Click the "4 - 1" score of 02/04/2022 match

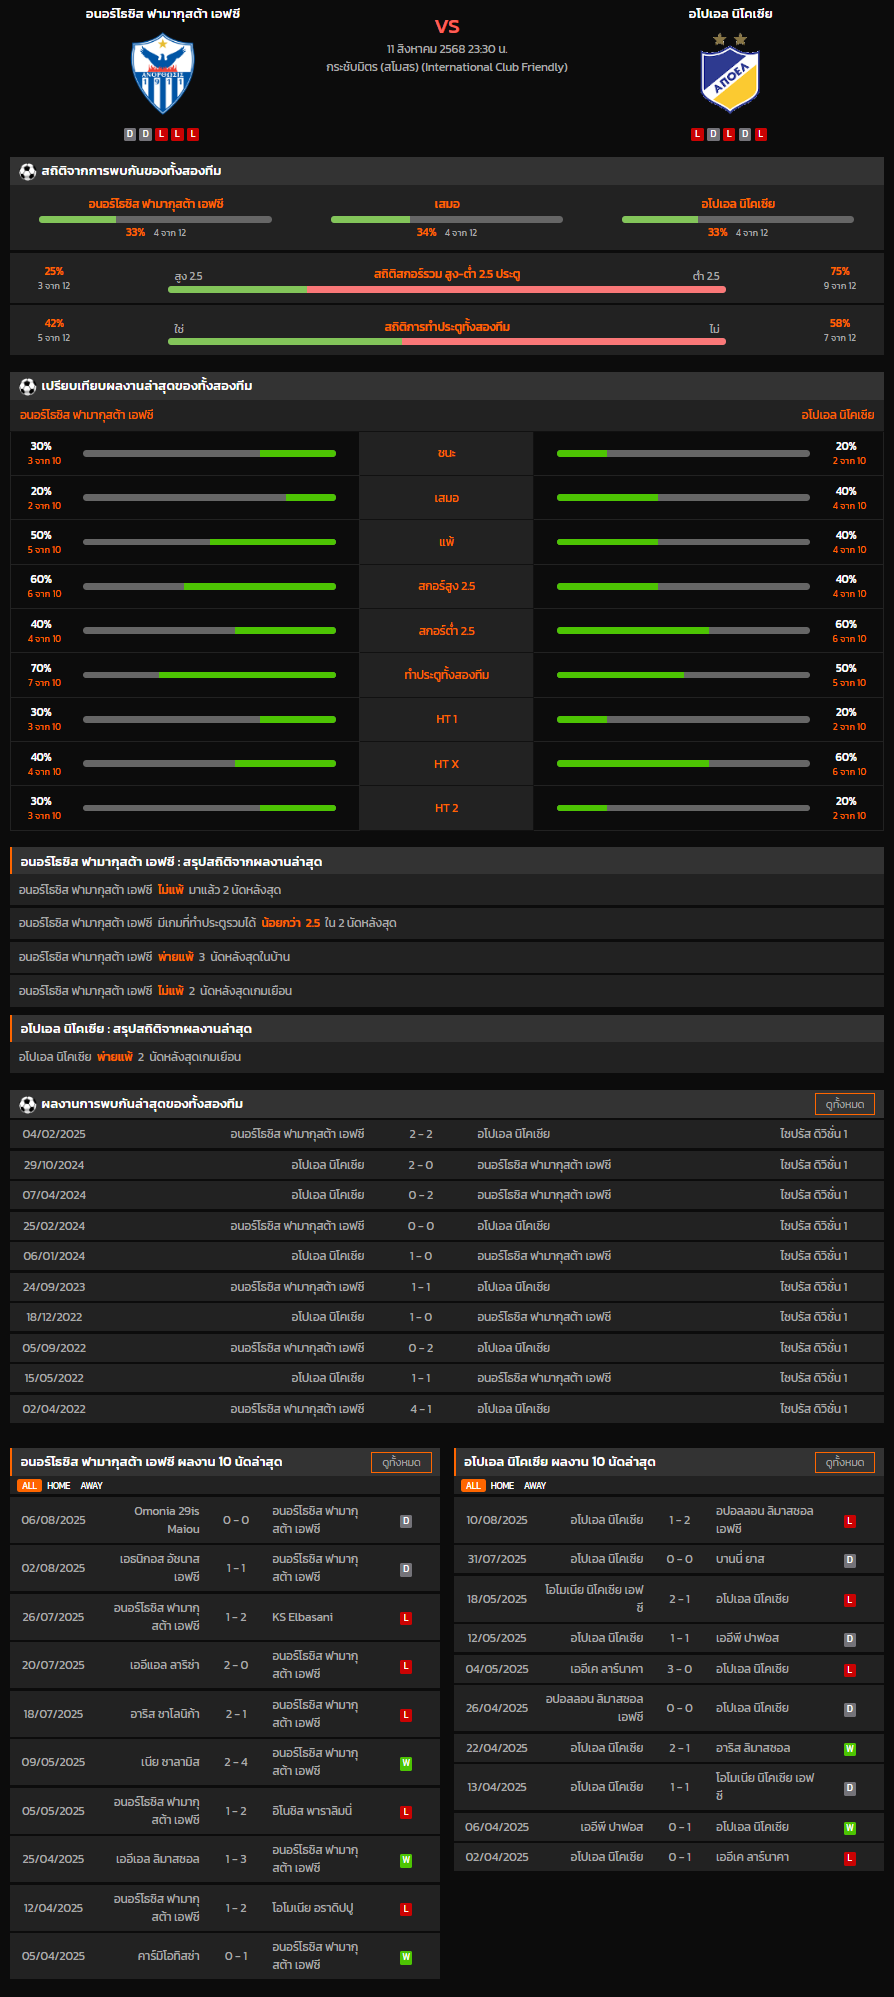click(421, 1409)
